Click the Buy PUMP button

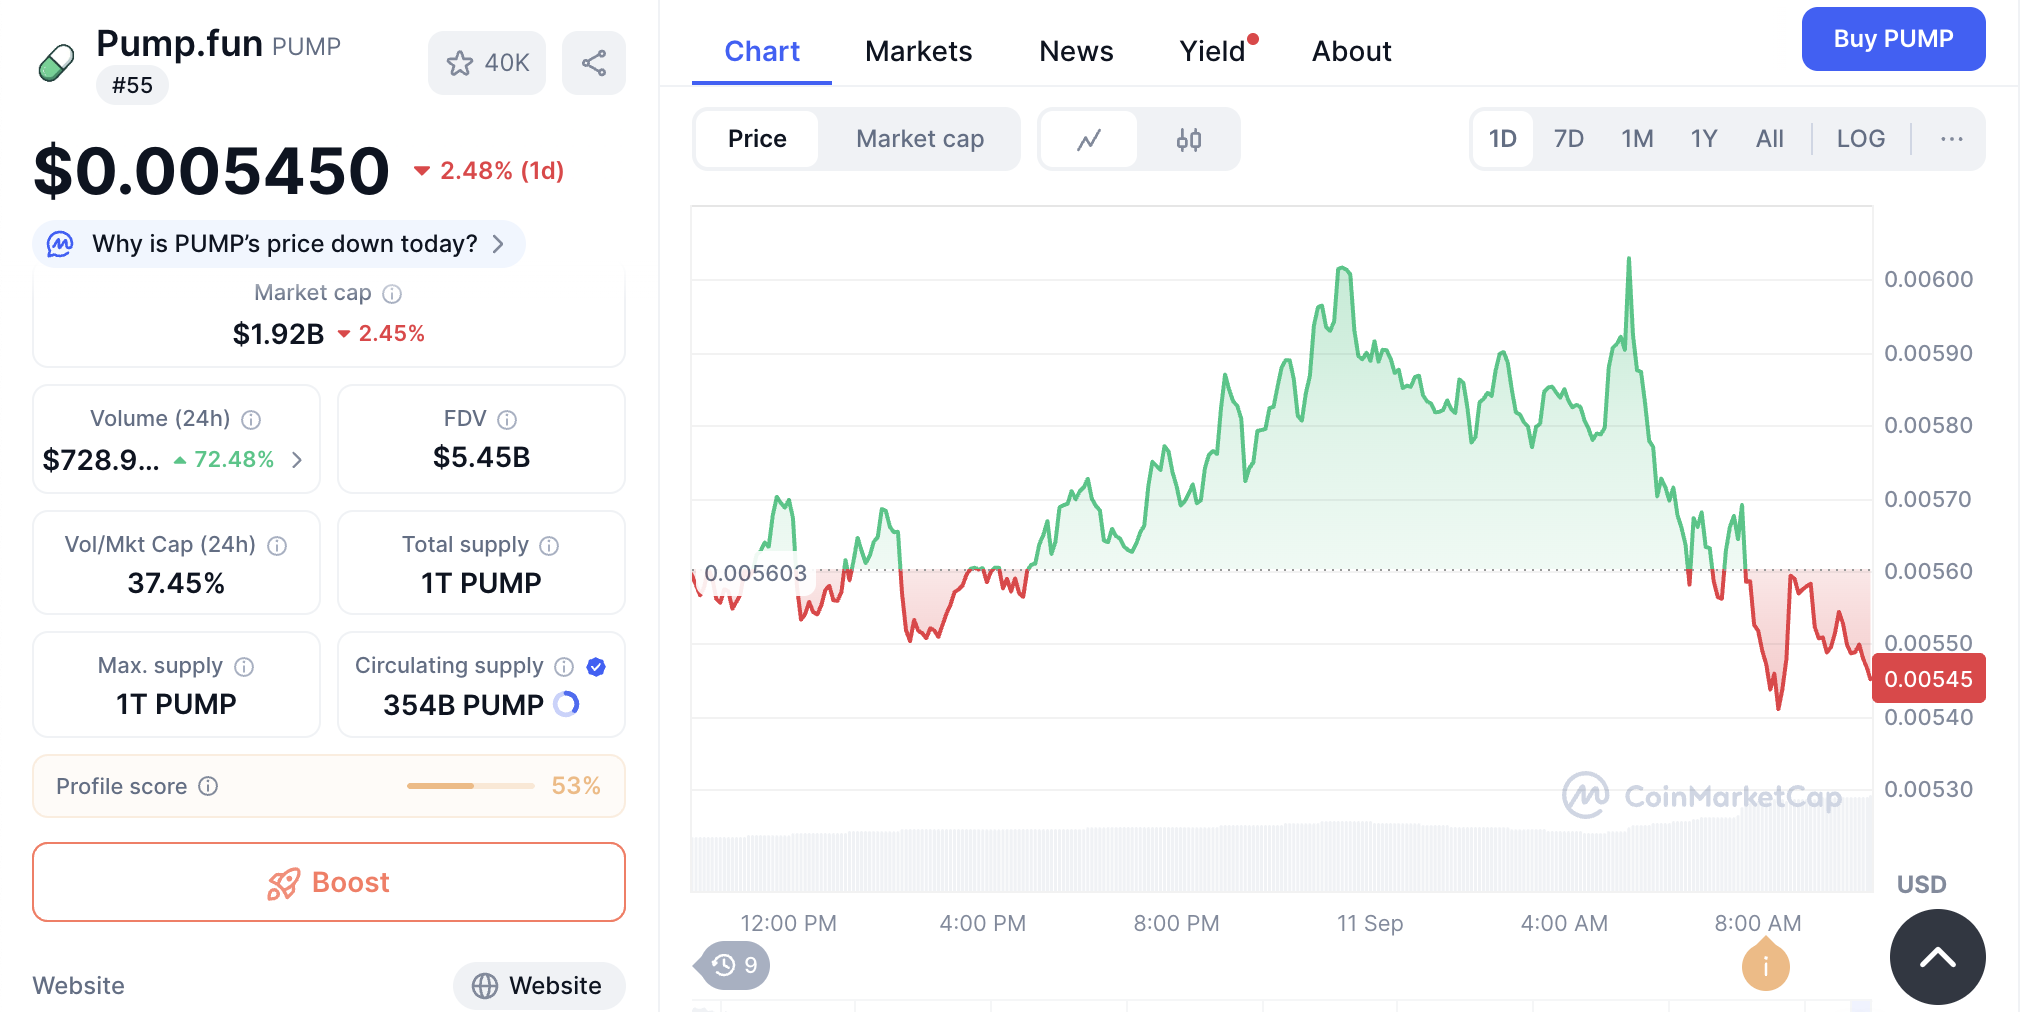pyautogui.click(x=1892, y=39)
